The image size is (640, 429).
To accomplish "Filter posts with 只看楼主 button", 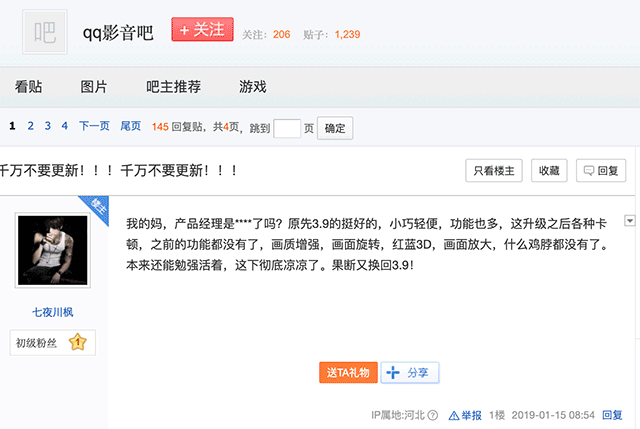I will (x=494, y=171).
